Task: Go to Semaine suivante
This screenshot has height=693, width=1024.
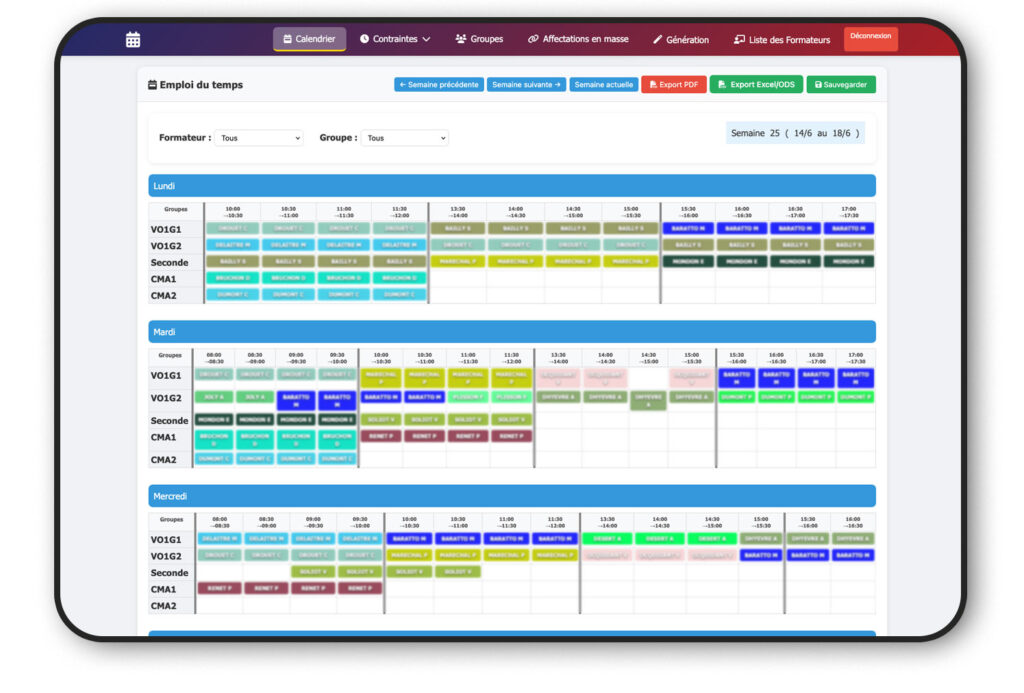Action: (x=526, y=85)
